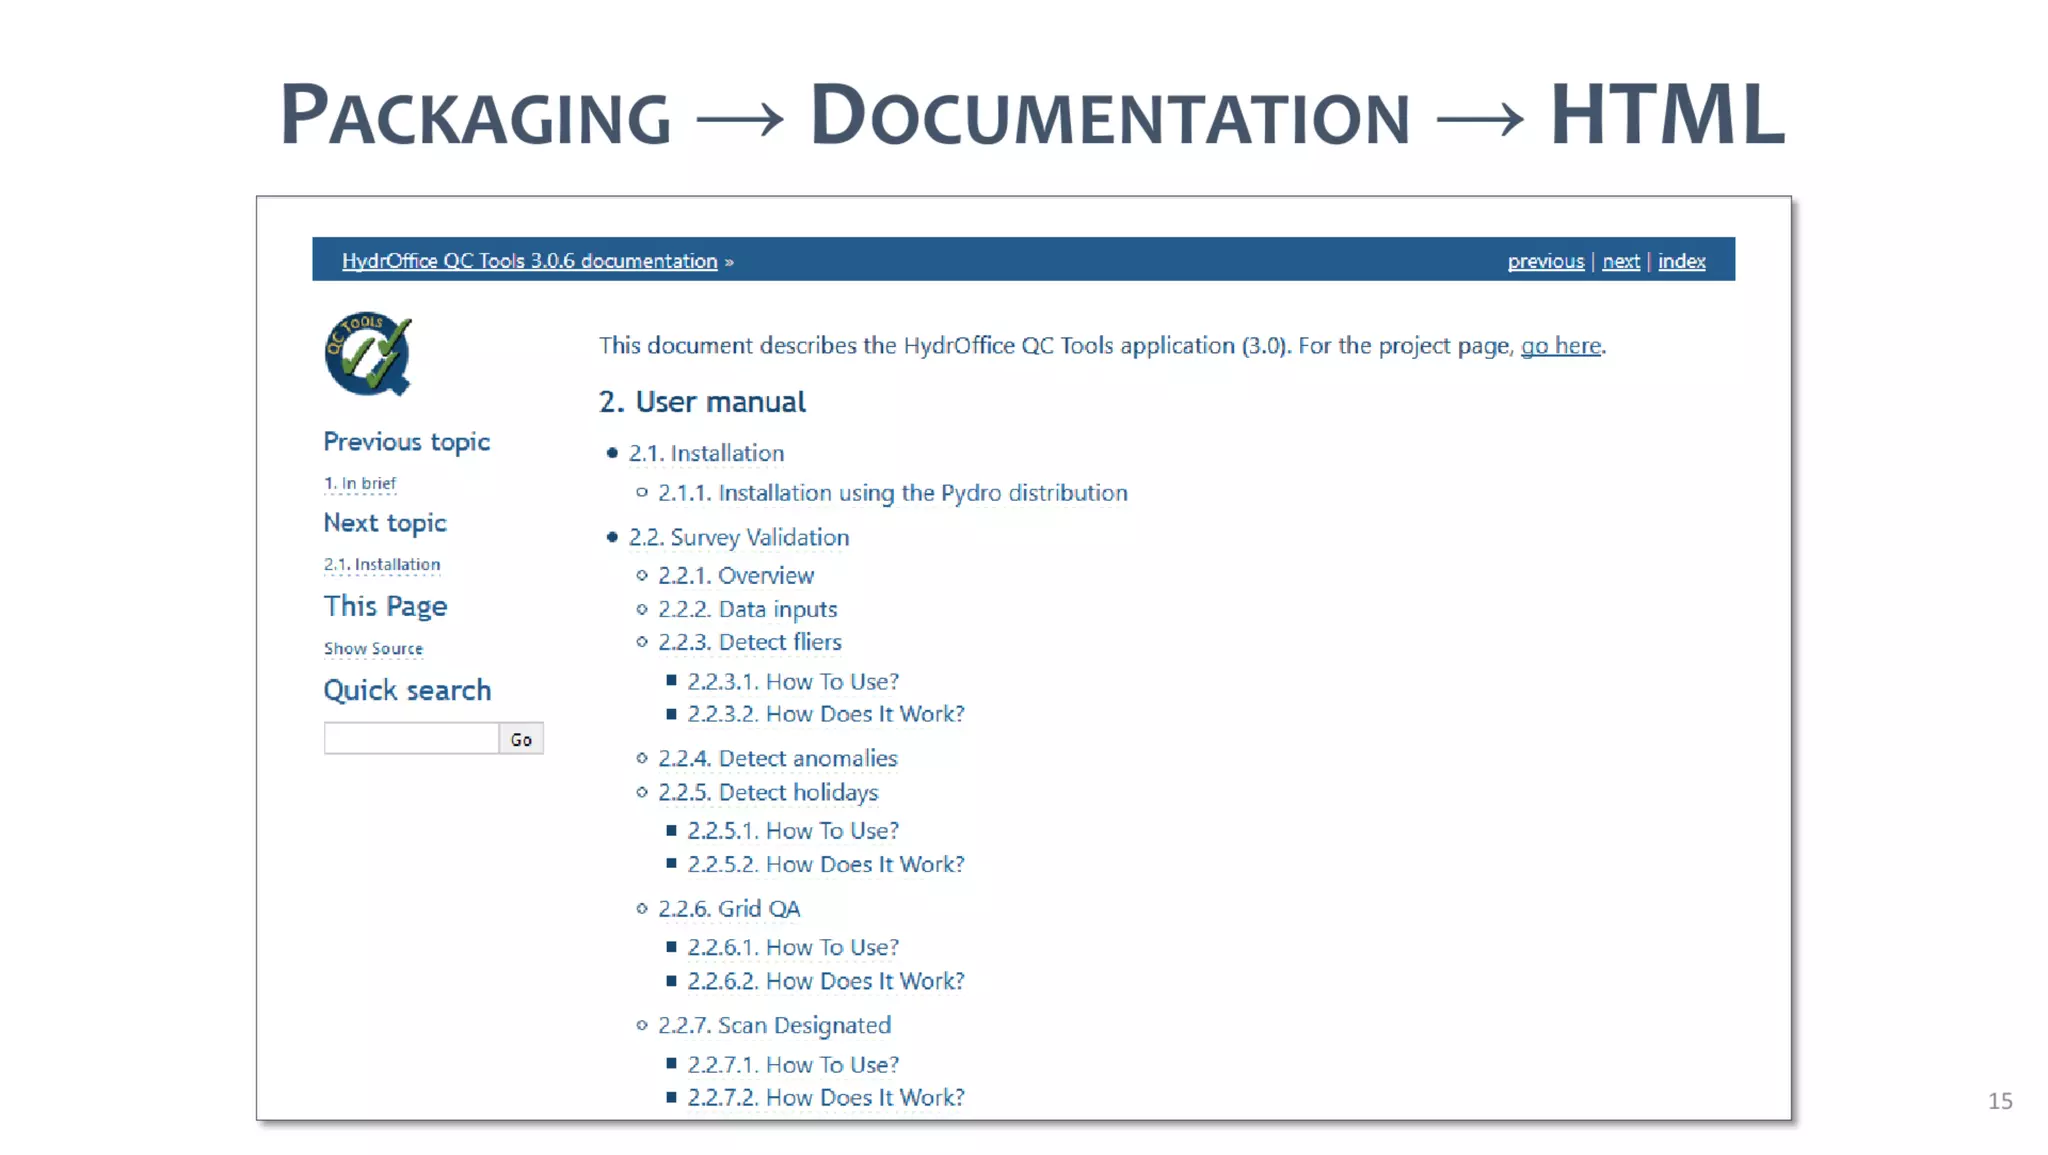Viewport: 2048px width, 1155px height.
Task: Click the QC Tools logo icon
Action: pos(368,354)
